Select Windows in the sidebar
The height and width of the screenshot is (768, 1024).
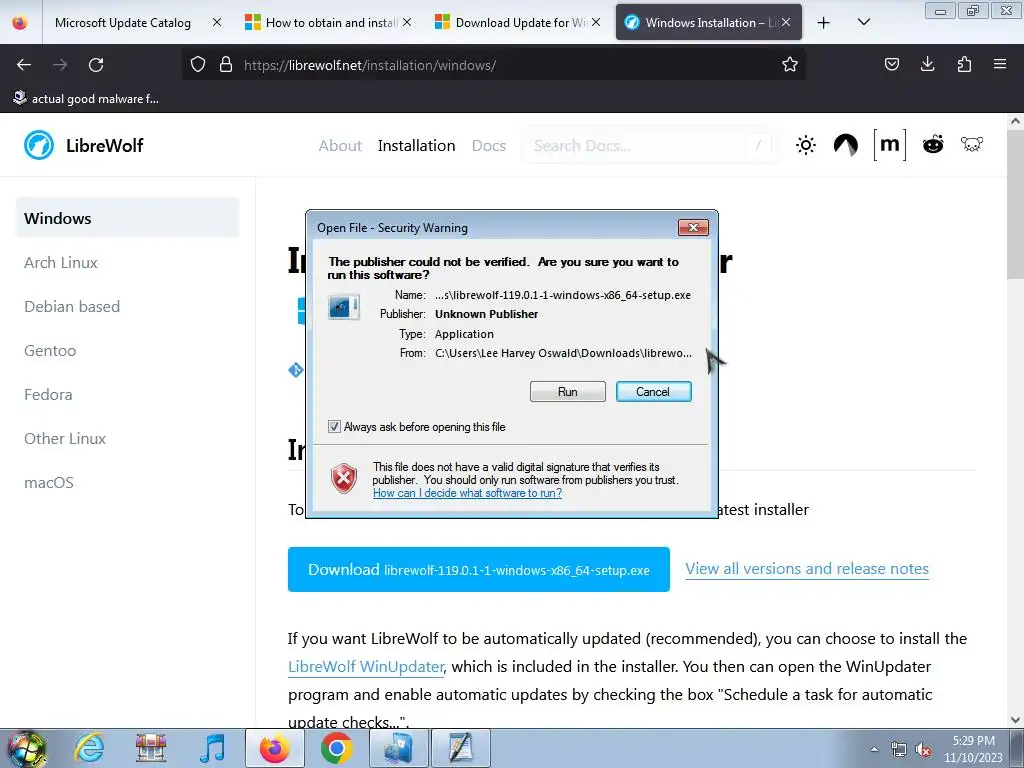point(127,218)
